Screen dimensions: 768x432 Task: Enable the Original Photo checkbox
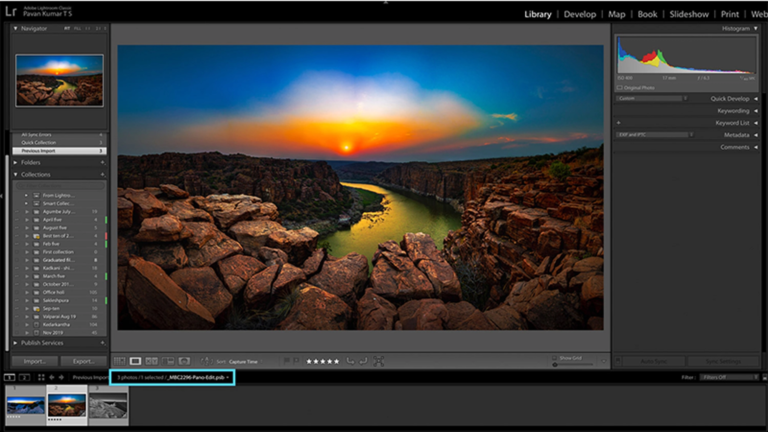pos(620,88)
